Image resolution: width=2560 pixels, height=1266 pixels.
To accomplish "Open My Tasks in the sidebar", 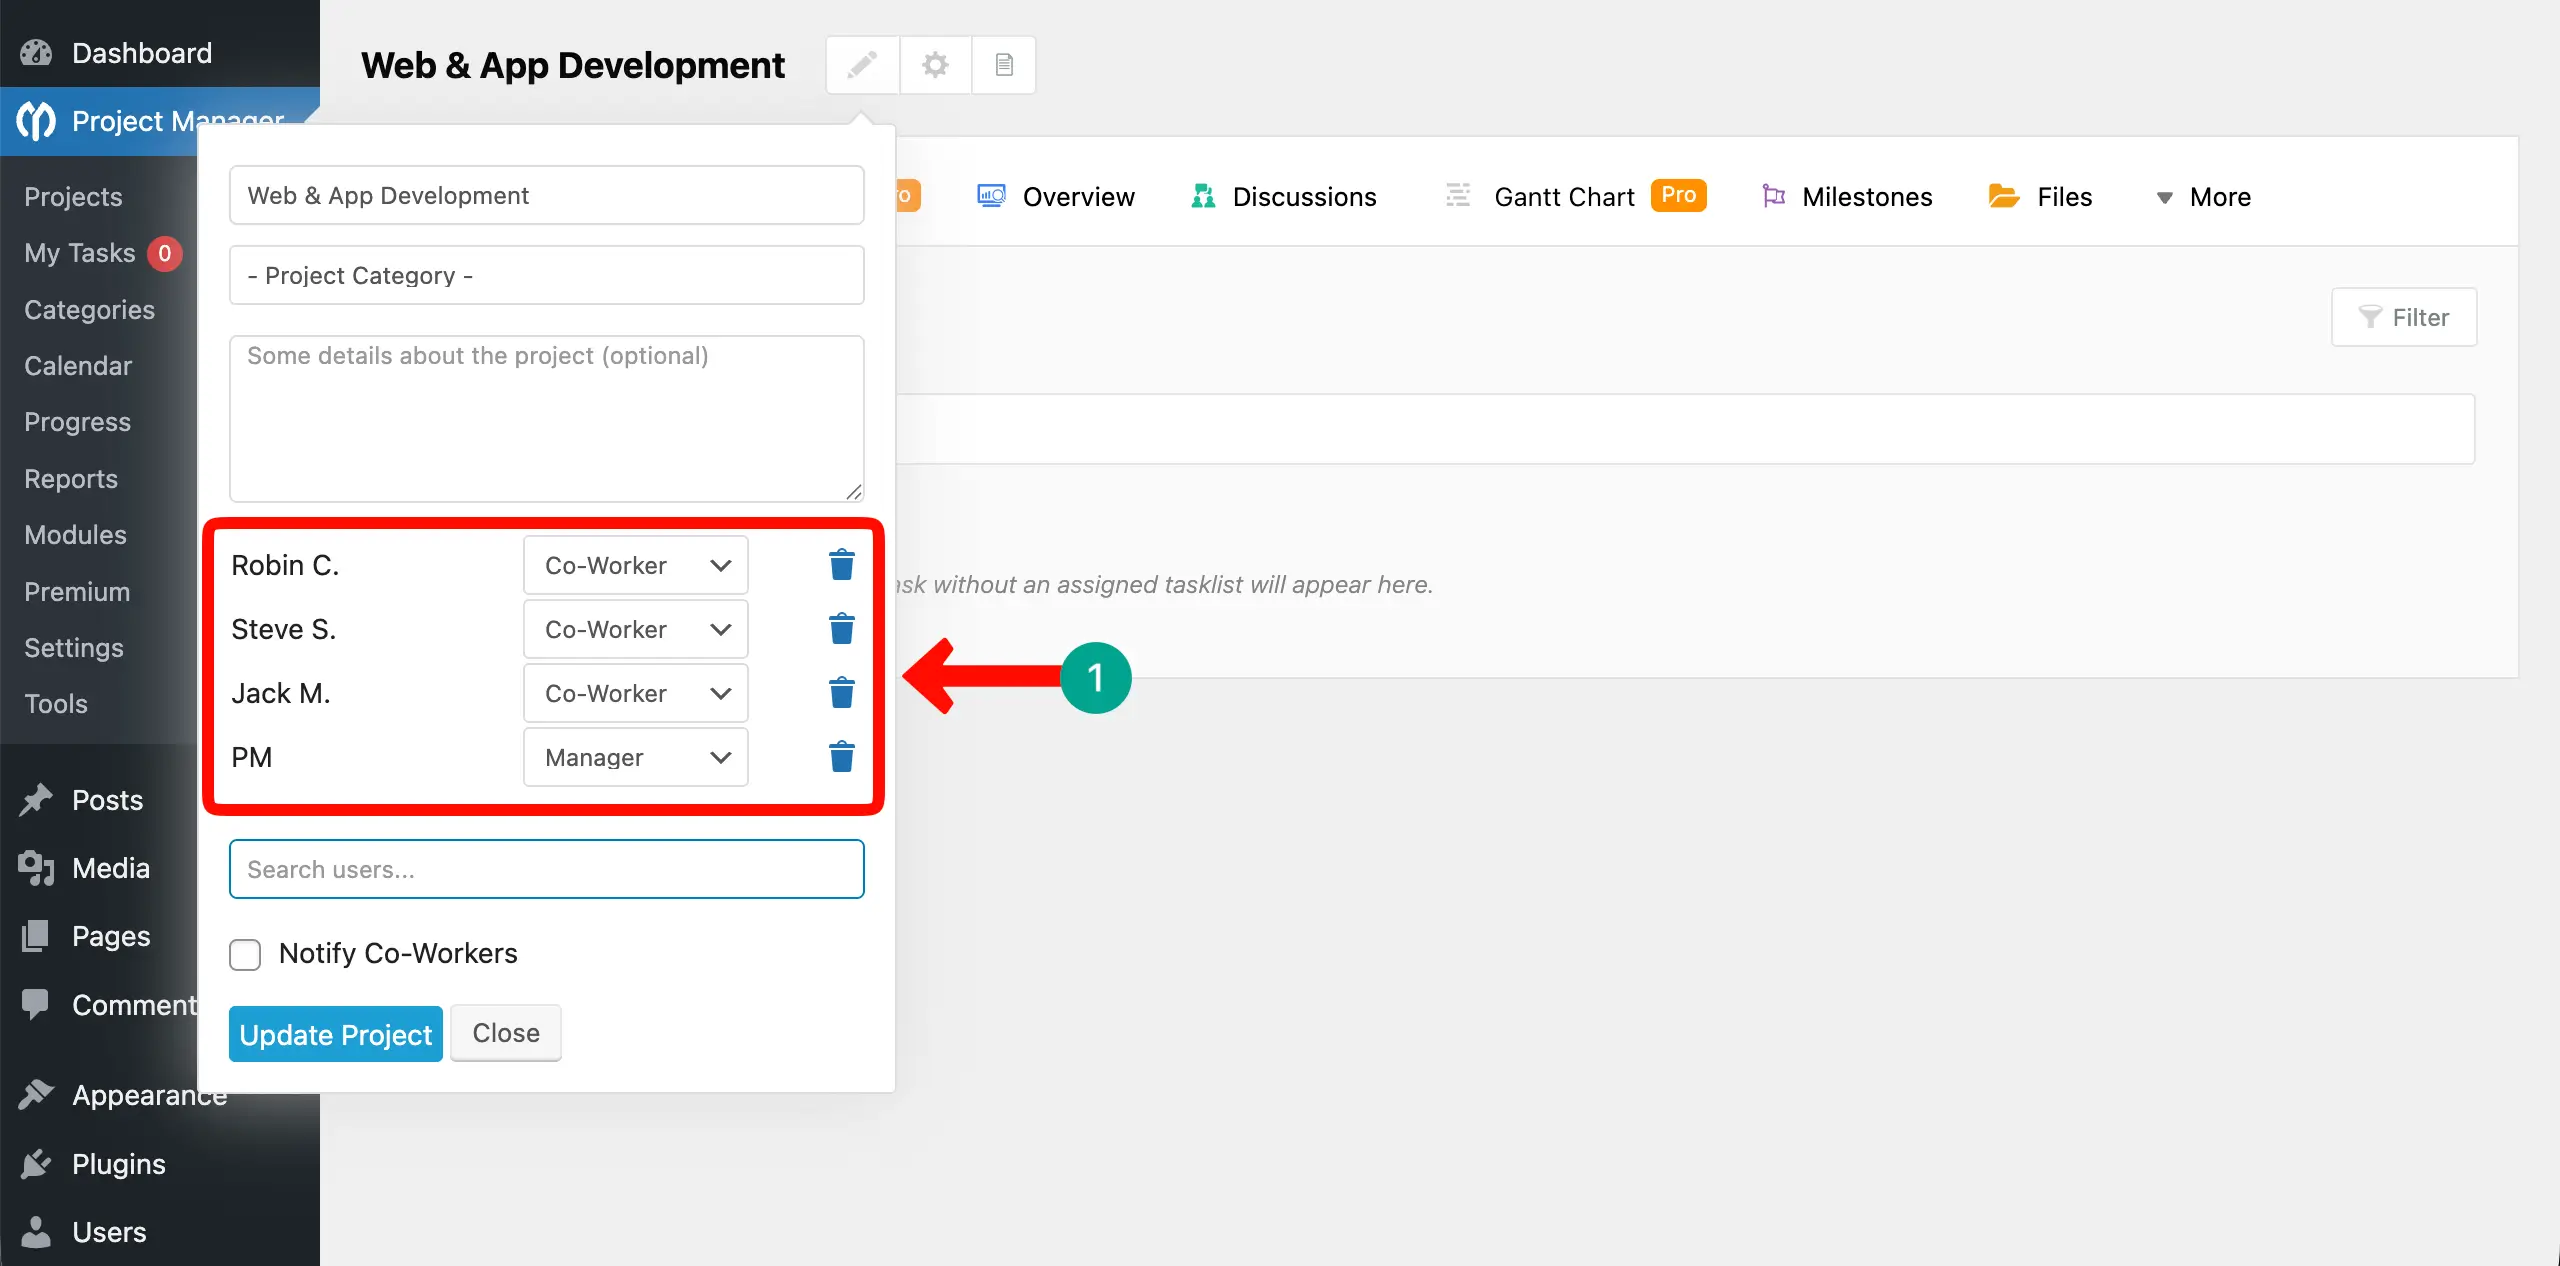I will [x=79, y=253].
